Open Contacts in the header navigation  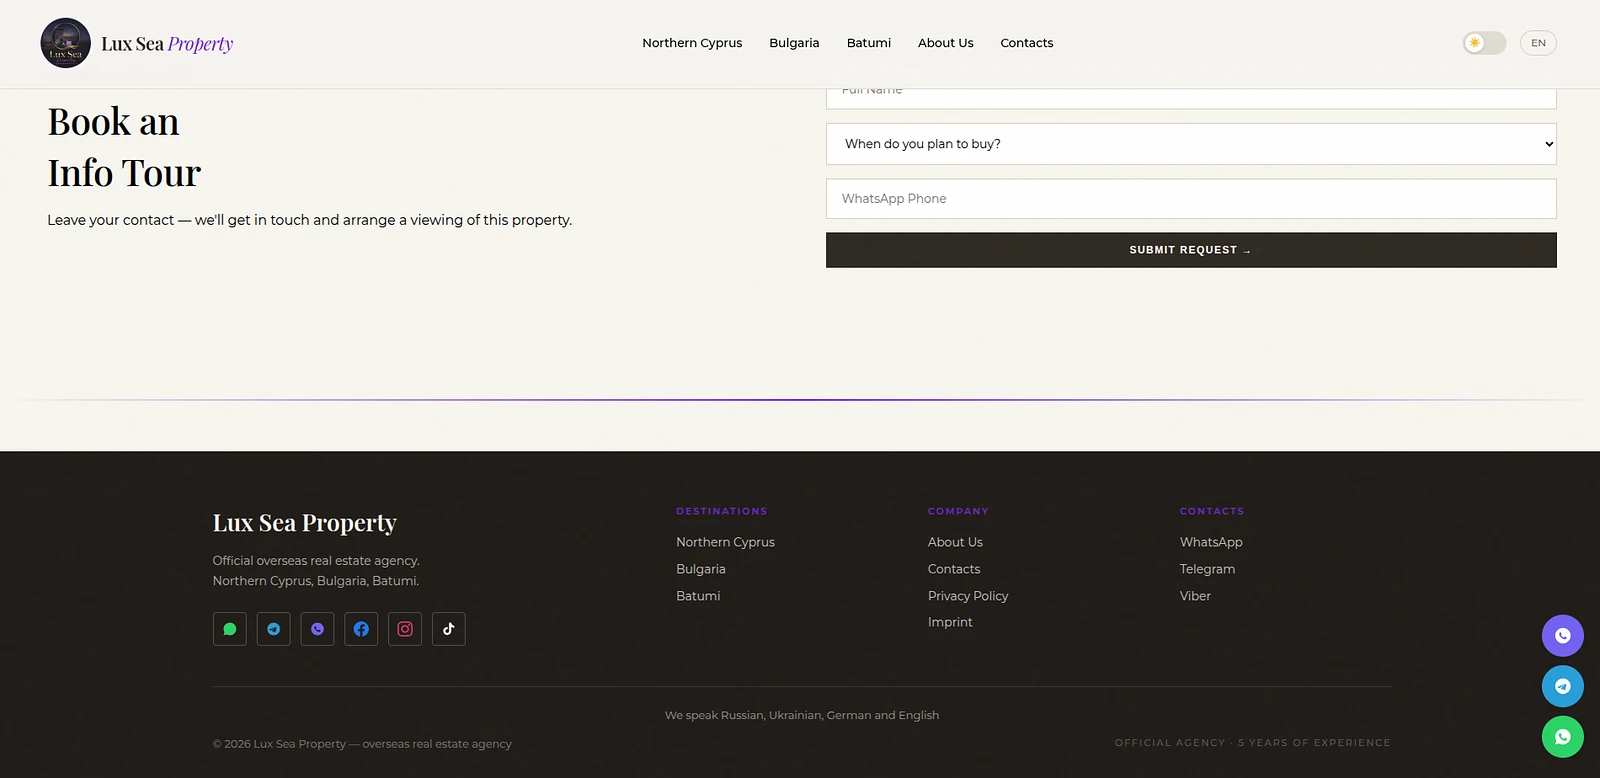pos(1027,43)
